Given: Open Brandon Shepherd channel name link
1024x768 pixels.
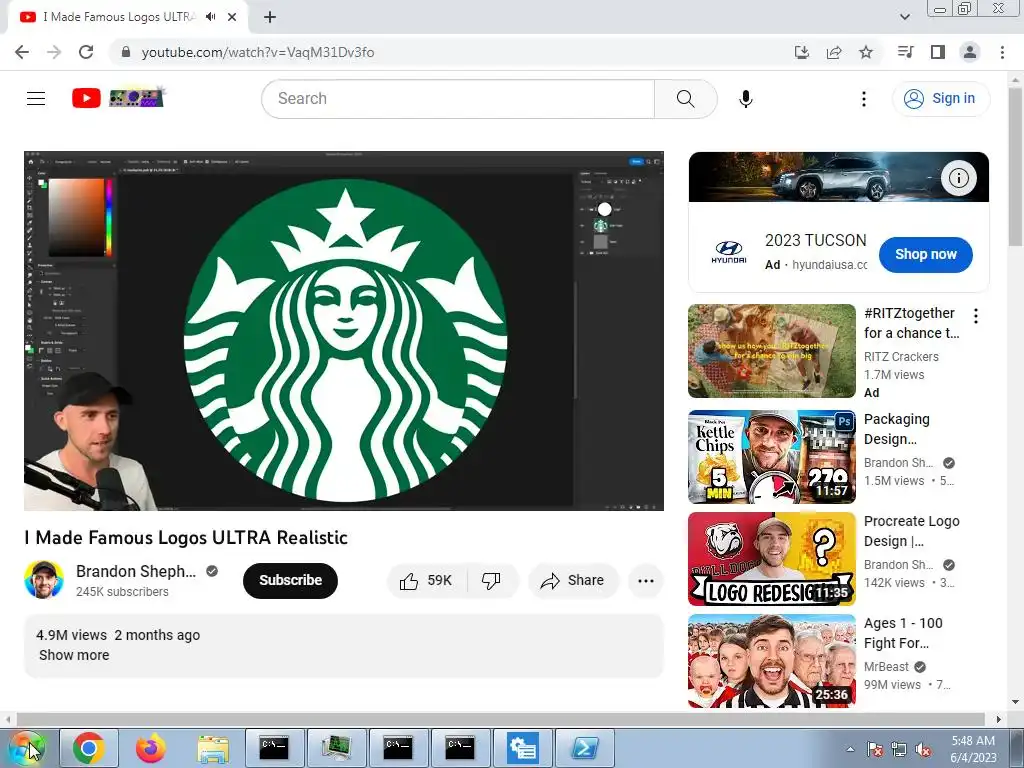Looking at the screenshot, I should 136,571.
